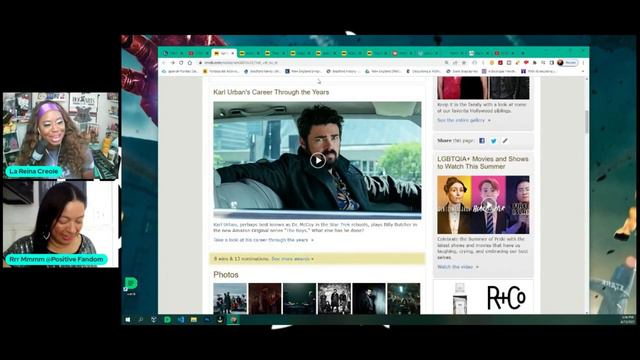Open the third photo thumbnail
Screen dimensions: 640x360
(x=300, y=299)
